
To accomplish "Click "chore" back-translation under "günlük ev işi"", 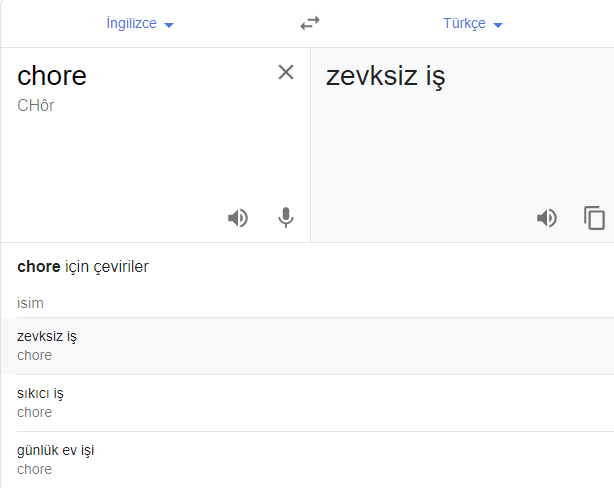I will click(x=34, y=469).
